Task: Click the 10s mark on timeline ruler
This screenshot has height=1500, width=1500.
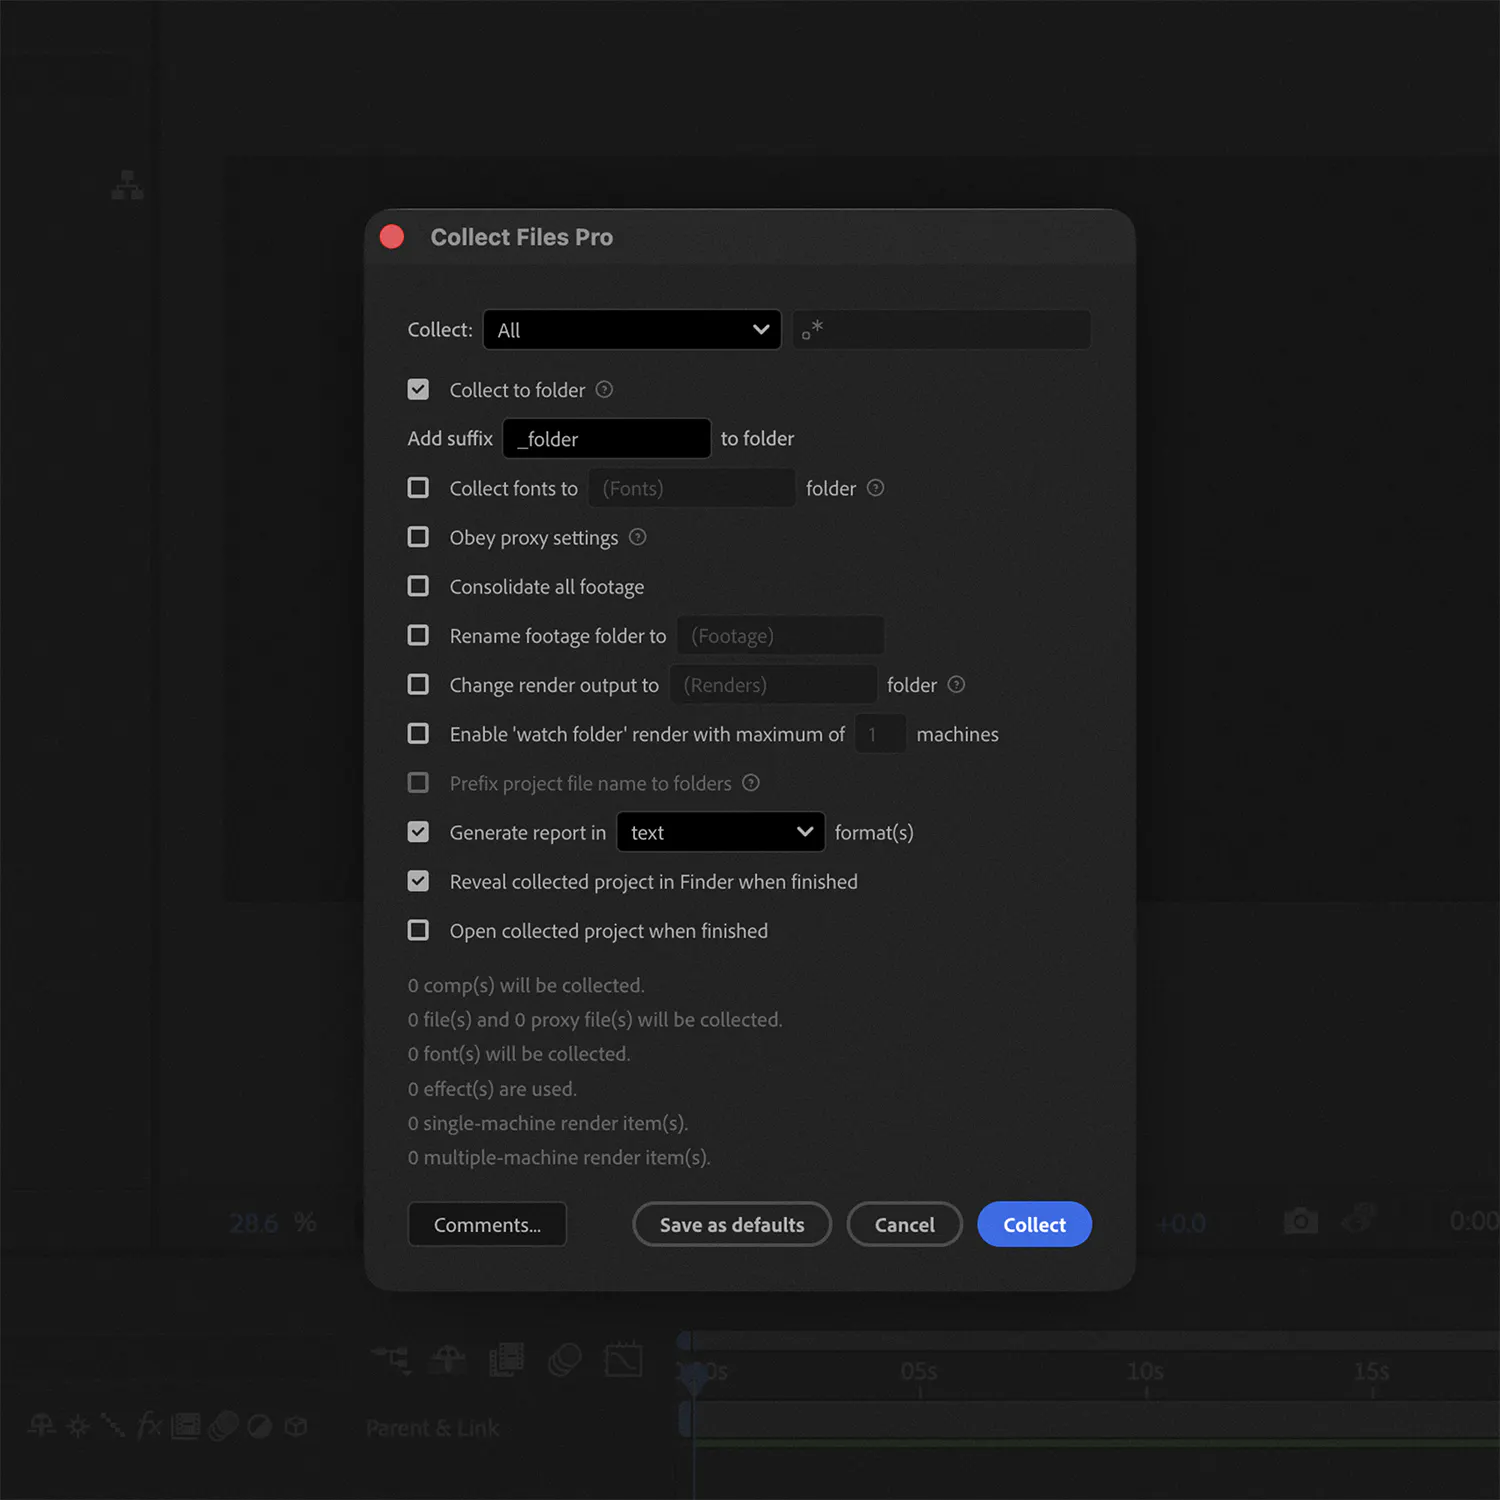Action: pos(1145,1371)
